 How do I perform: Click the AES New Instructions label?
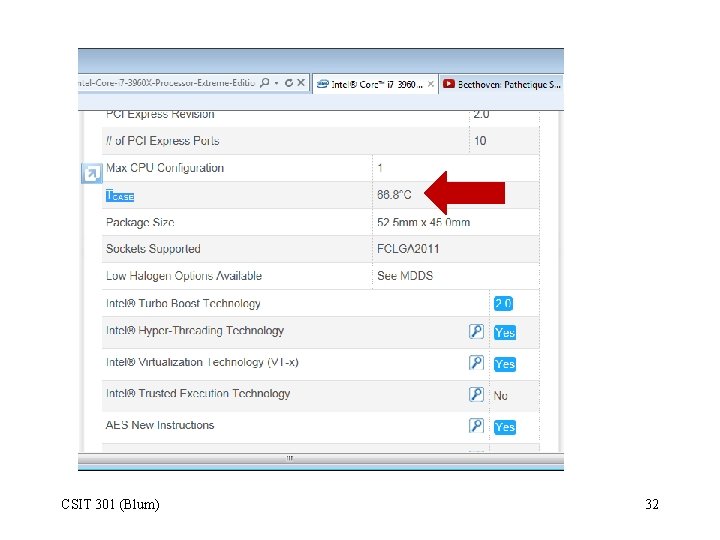[160, 425]
